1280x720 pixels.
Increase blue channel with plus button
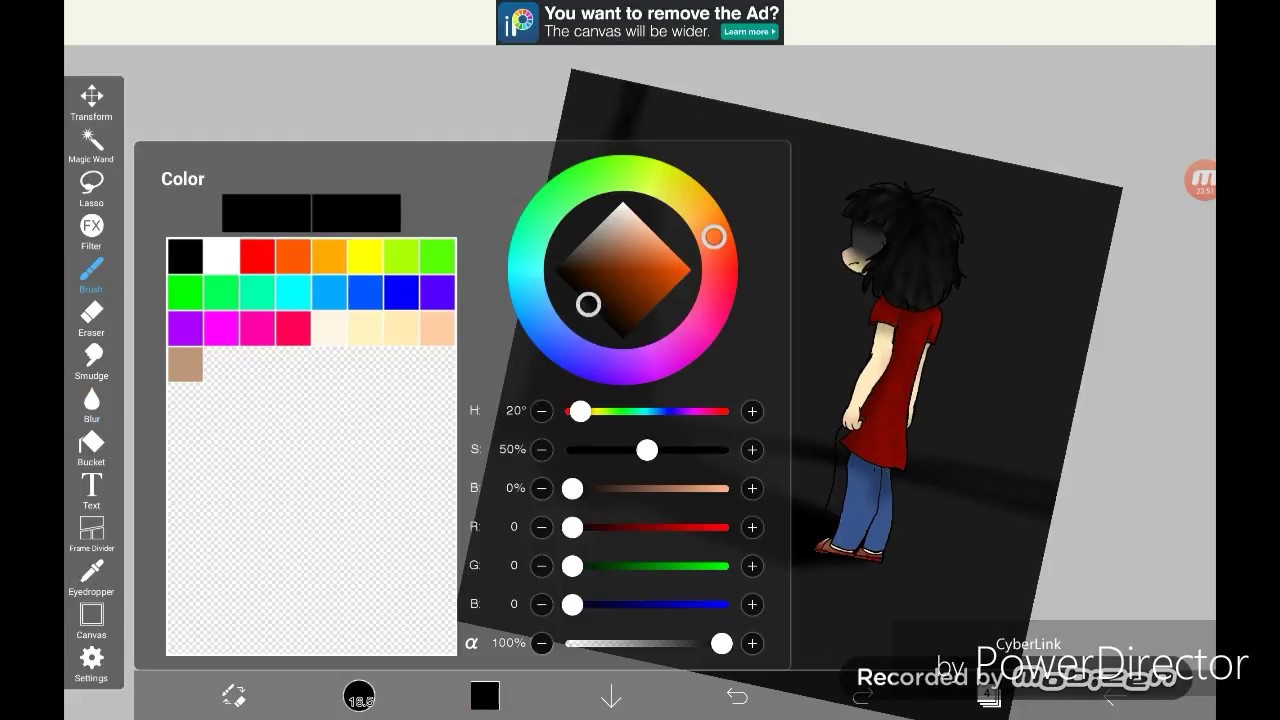[x=752, y=604]
